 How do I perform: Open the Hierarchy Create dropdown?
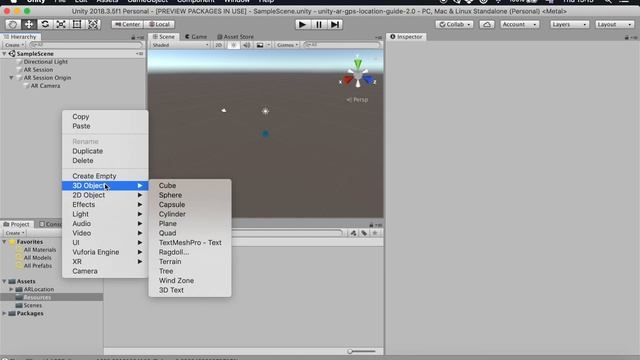pyautogui.click(x=14, y=45)
